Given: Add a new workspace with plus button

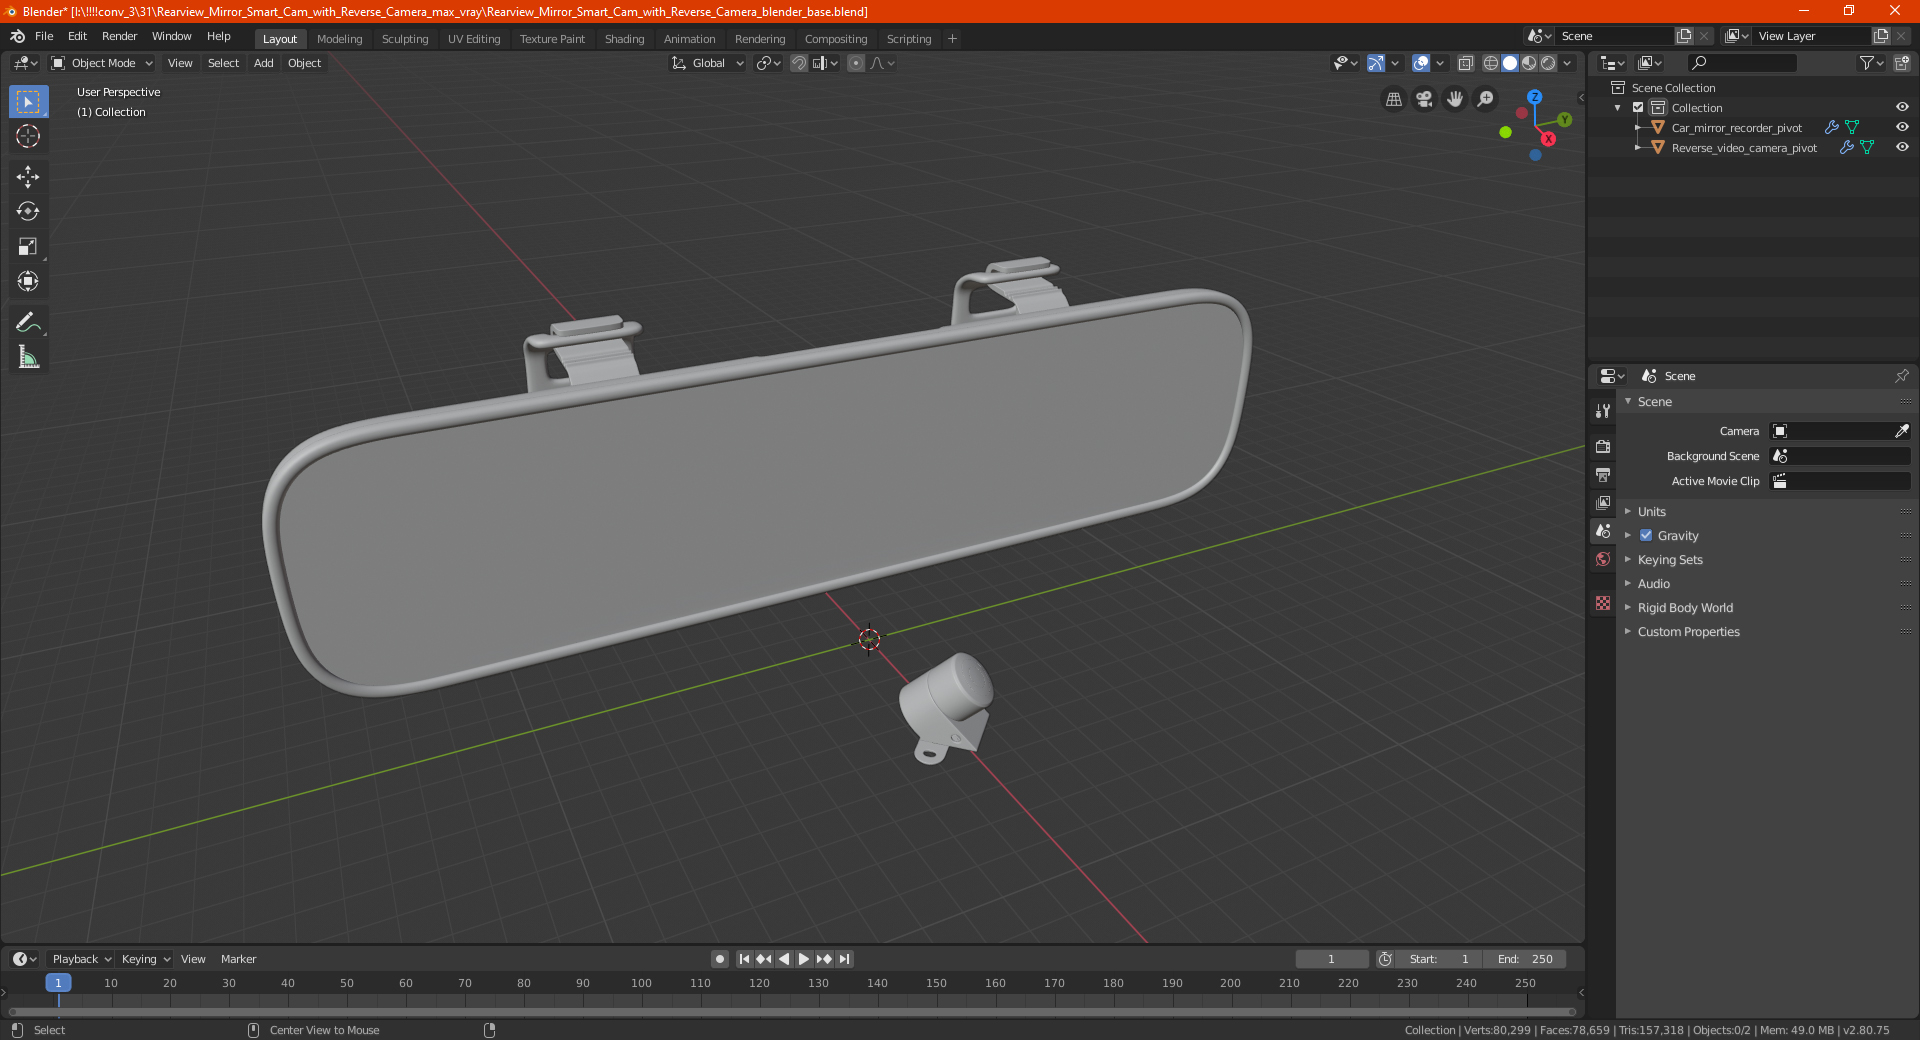Looking at the screenshot, I should 952,39.
